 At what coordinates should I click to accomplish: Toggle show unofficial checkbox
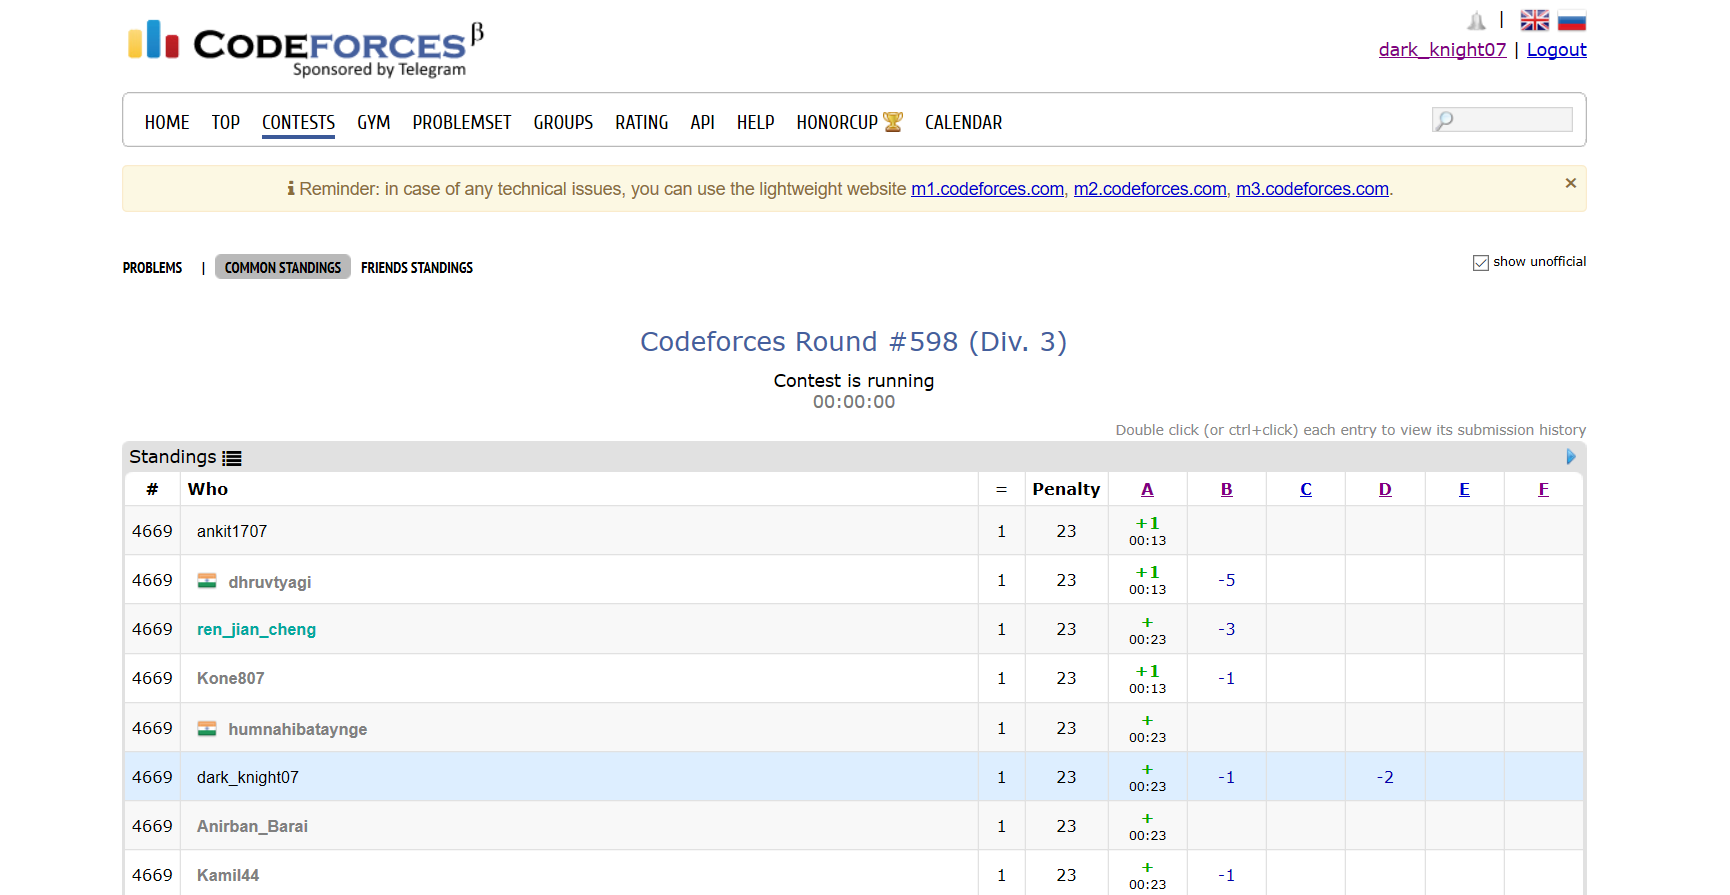1480,262
